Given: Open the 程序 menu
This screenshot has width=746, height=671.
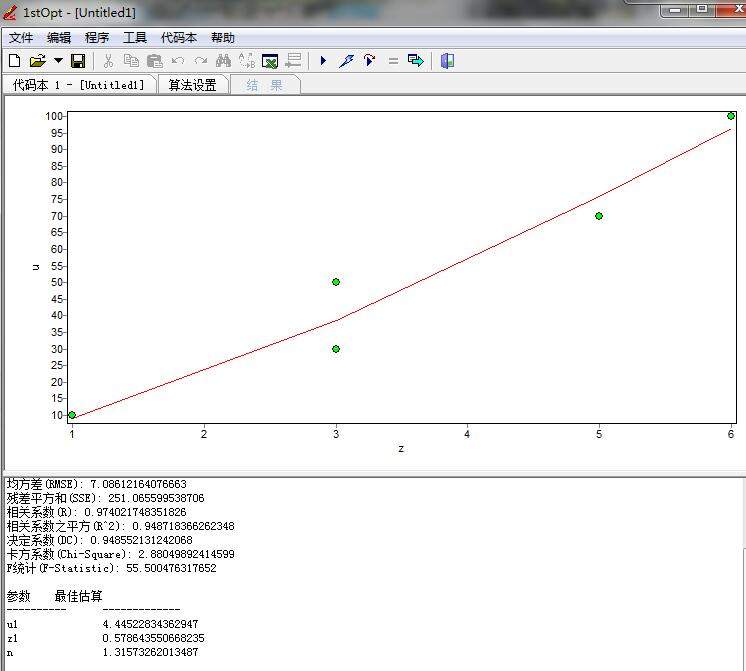Looking at the screenshot, I should coord(97,38).
